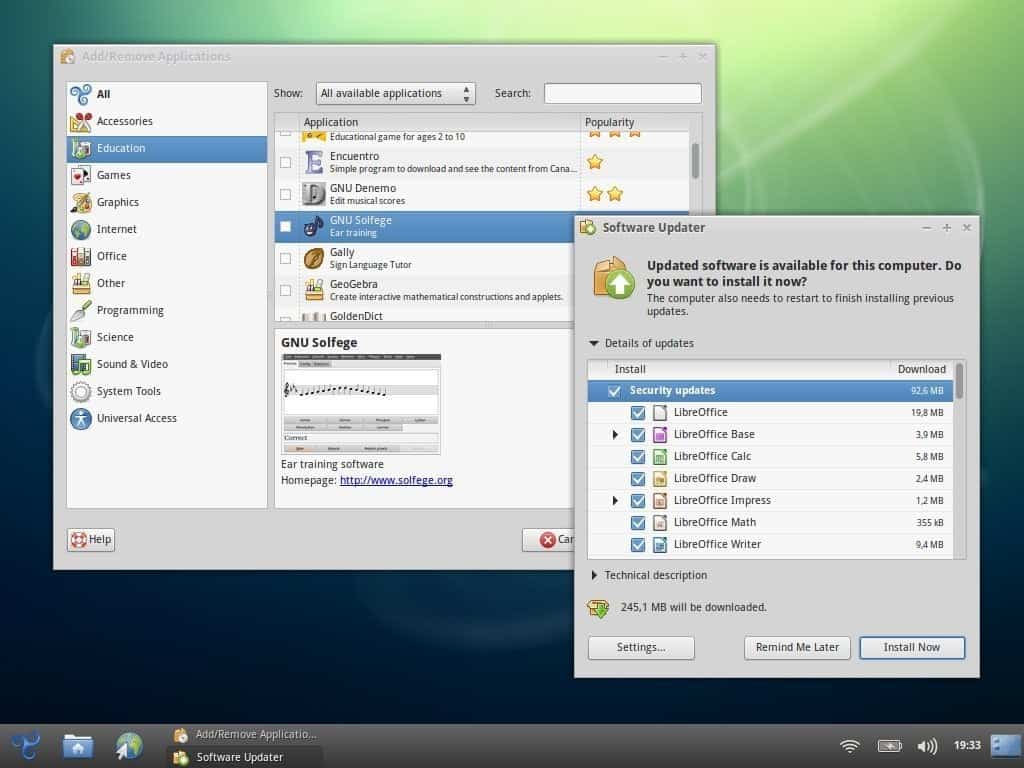
Task: Open the Internet globe category
Action: (x=81, y=229)
